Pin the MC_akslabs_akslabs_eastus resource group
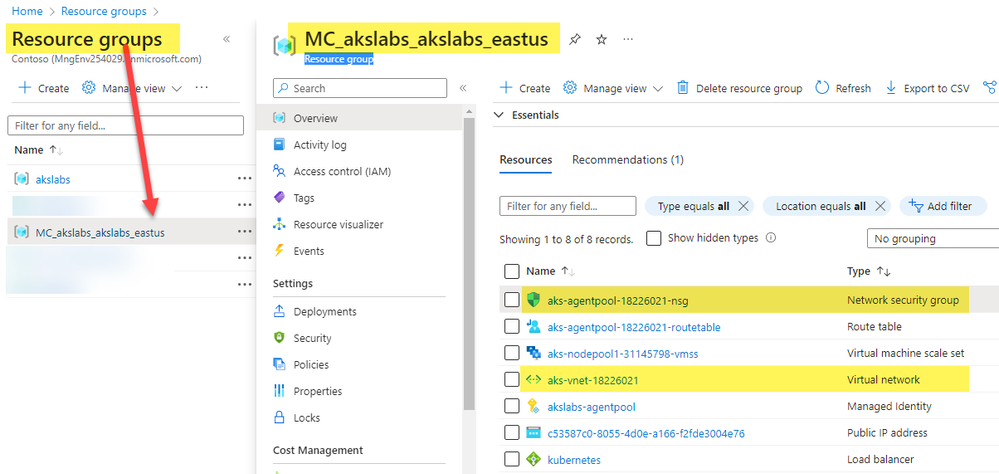Image resolution: width=999 pixels, height=474 pixels. pyautogui.click(x=574, y=40)
